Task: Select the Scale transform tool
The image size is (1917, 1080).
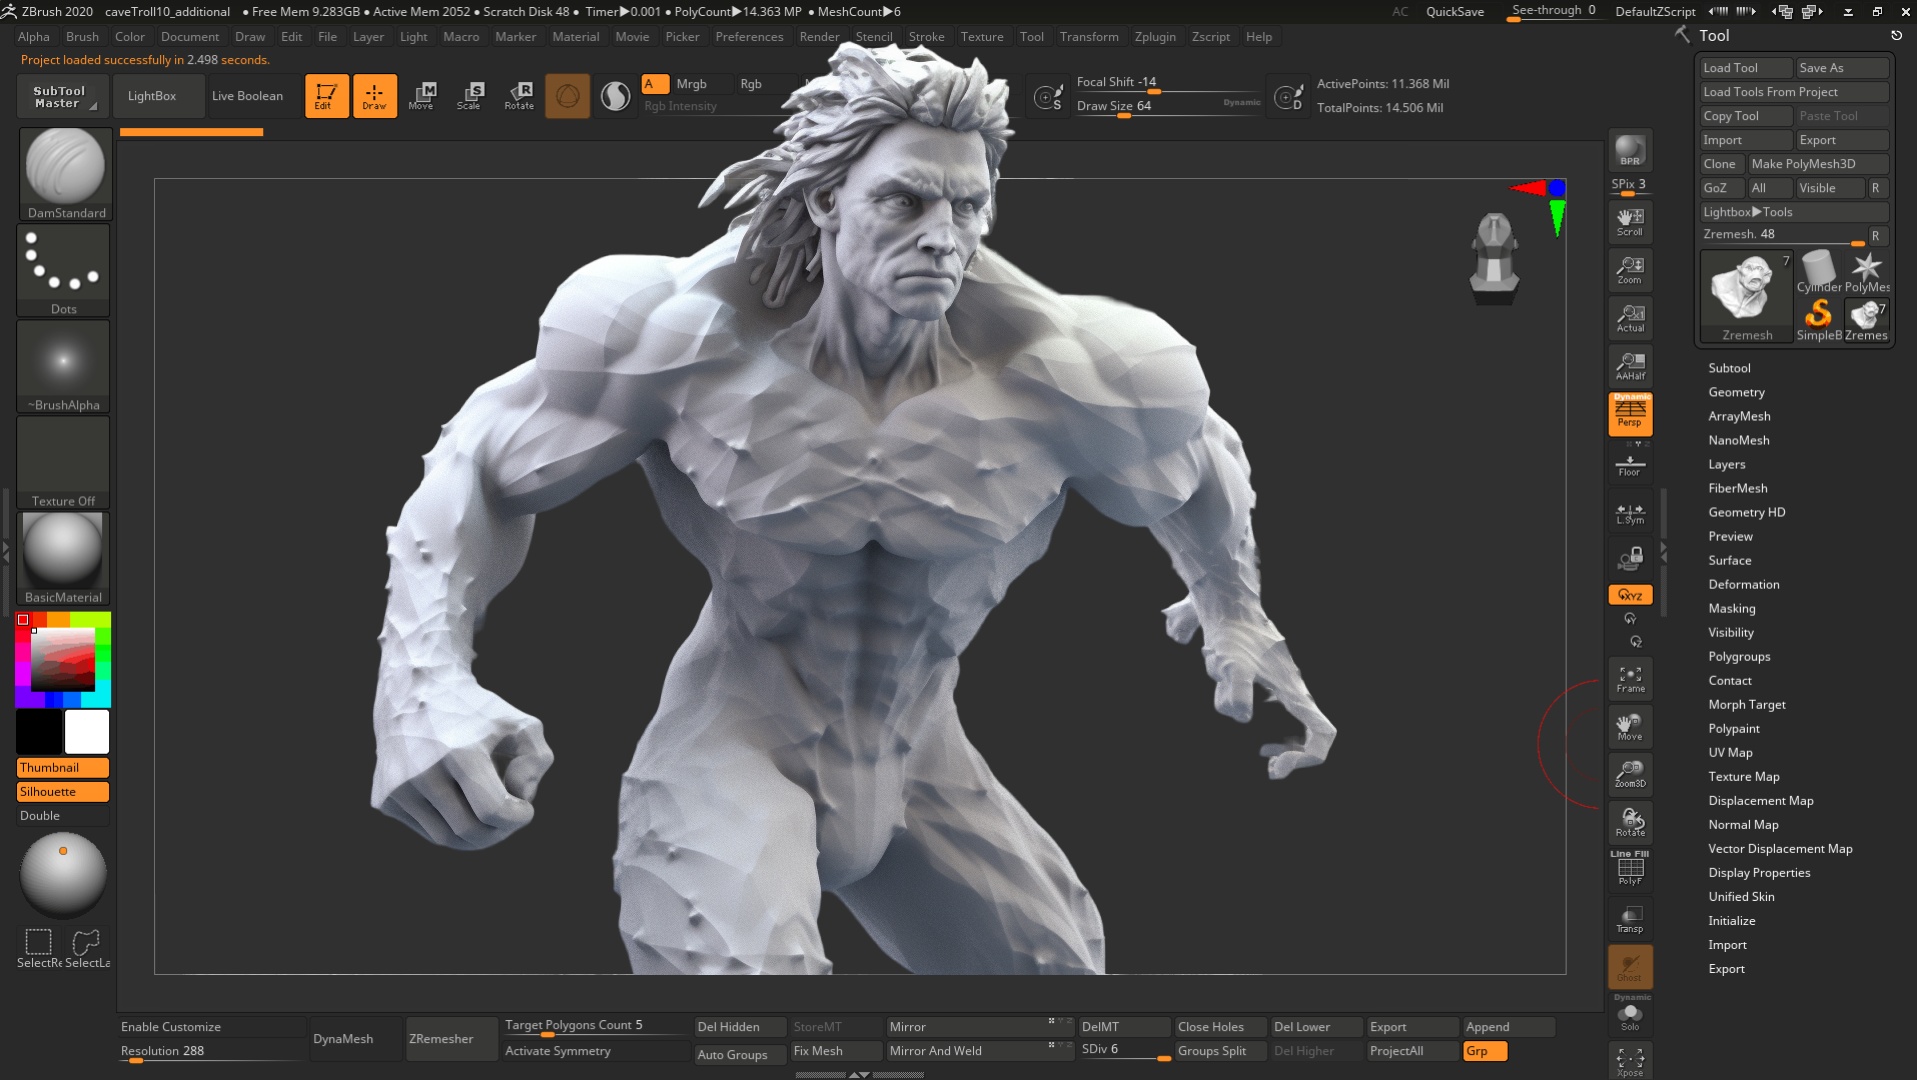Action: tap(469, 96)
